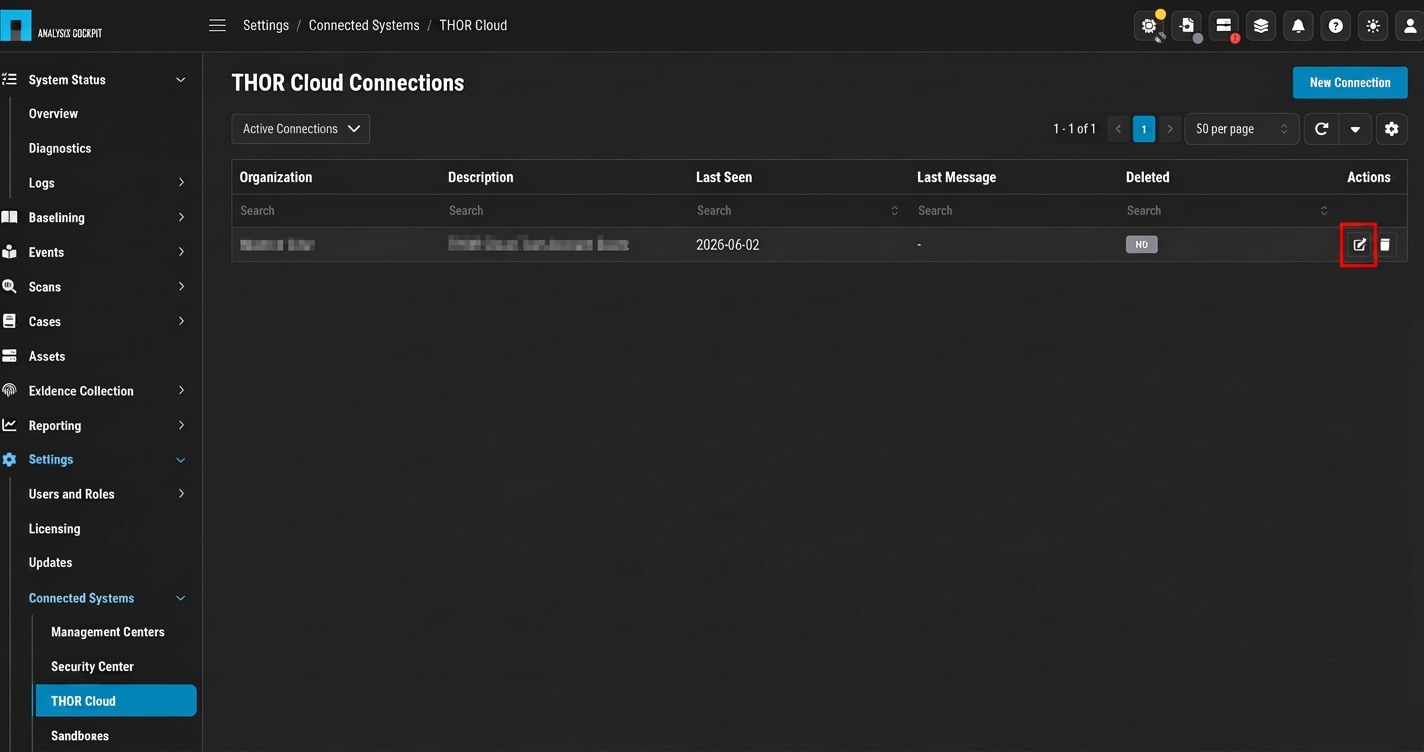This screenshot has height=752, width=1424.
Task: Go to Licensing settings
Action: click(x=54, y=529)
